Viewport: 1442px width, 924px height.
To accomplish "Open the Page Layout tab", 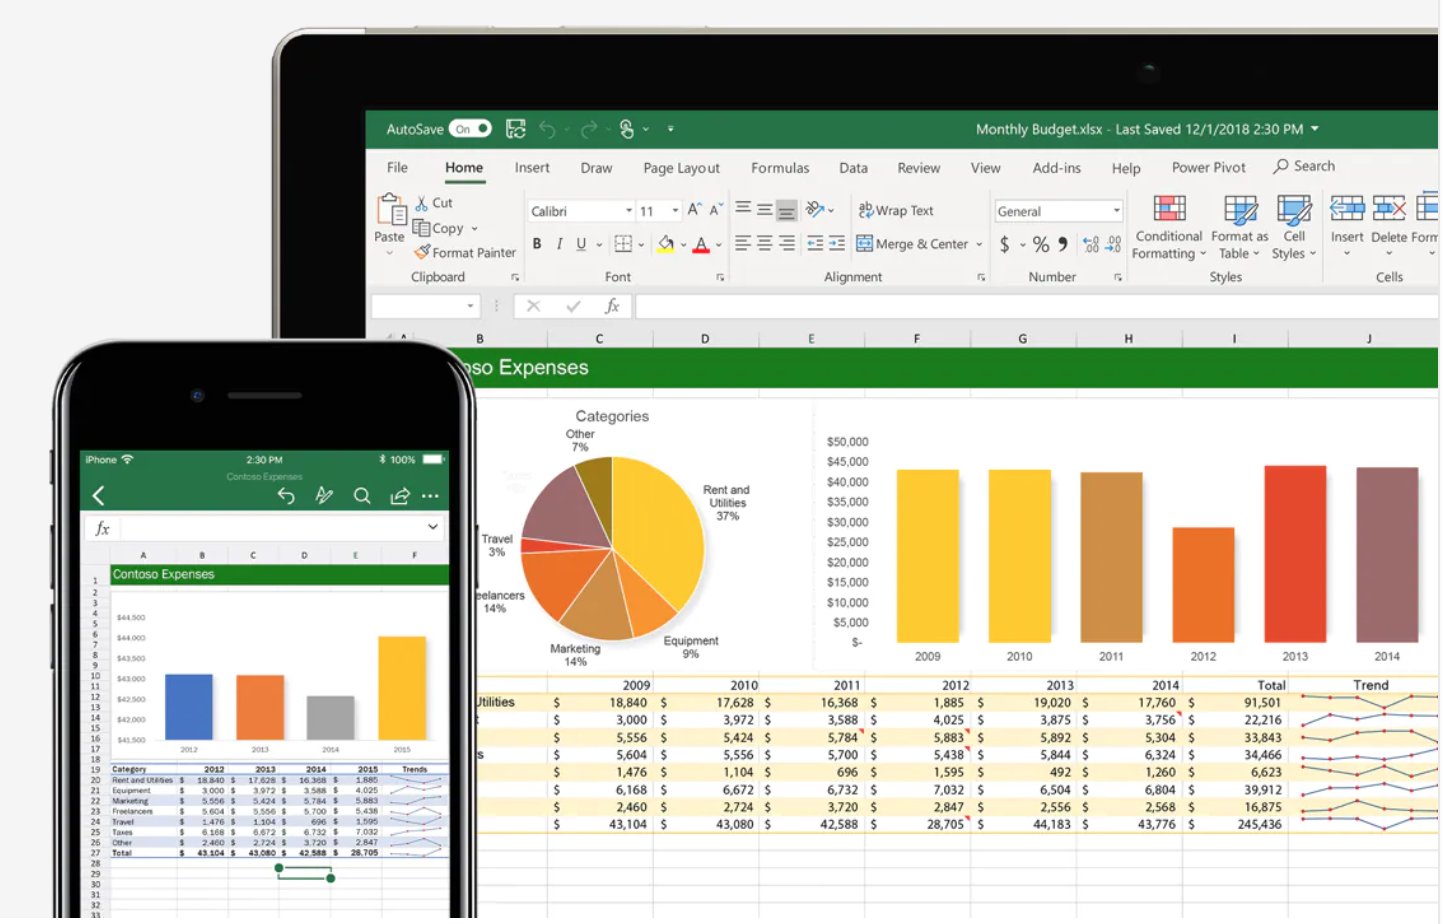I will pyautogui.click(x=681, y=168).
